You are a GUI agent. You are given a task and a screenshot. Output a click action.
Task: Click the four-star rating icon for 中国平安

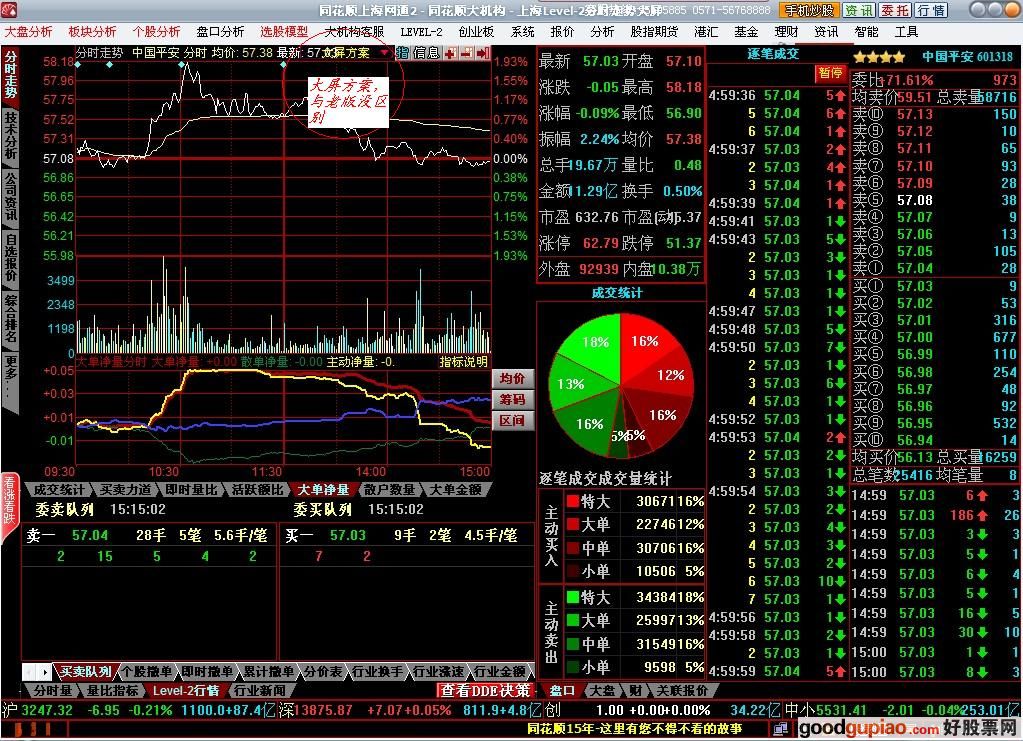pyautogui.click(x=879, y=57)
